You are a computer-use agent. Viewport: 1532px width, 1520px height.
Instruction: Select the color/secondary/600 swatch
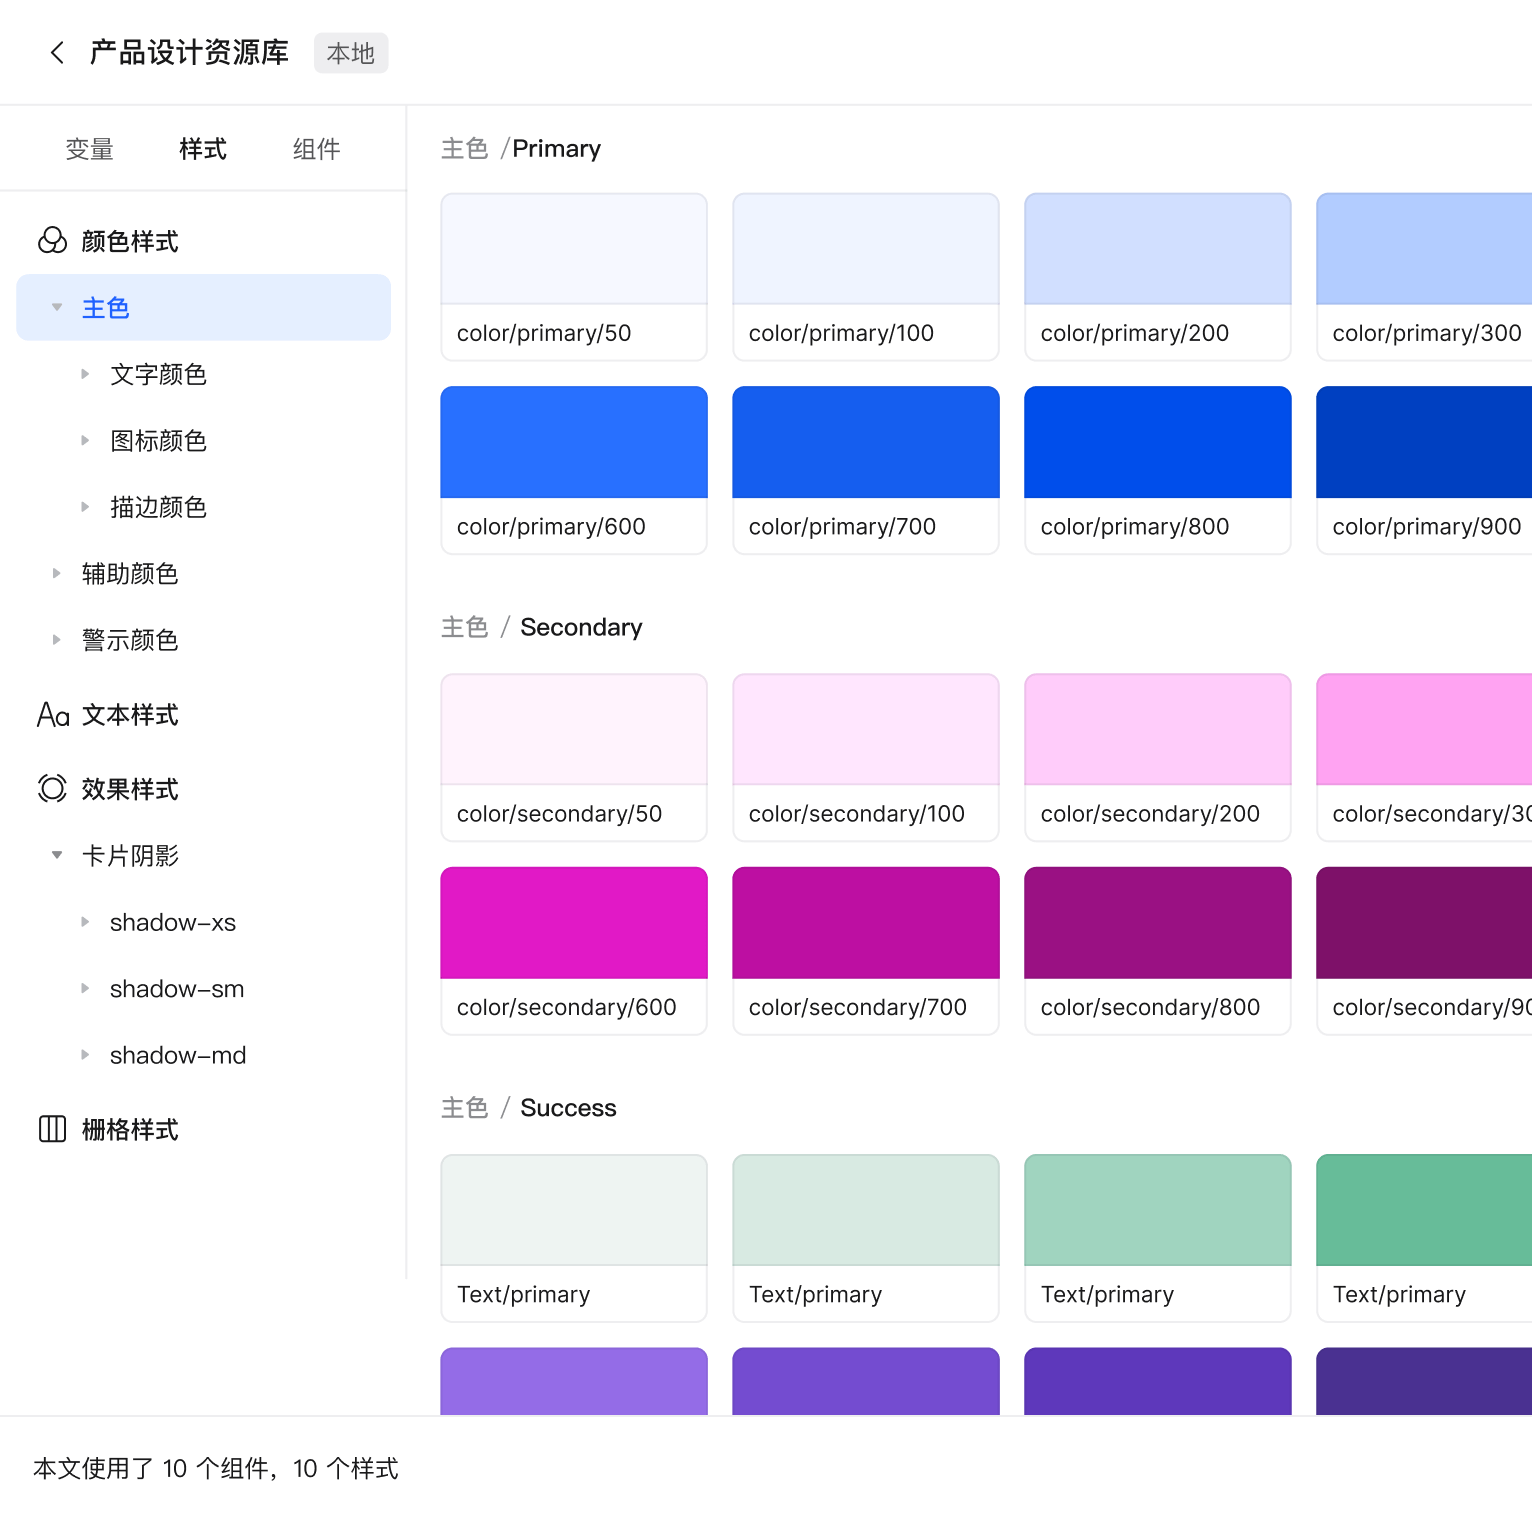[x=574, y=951]
